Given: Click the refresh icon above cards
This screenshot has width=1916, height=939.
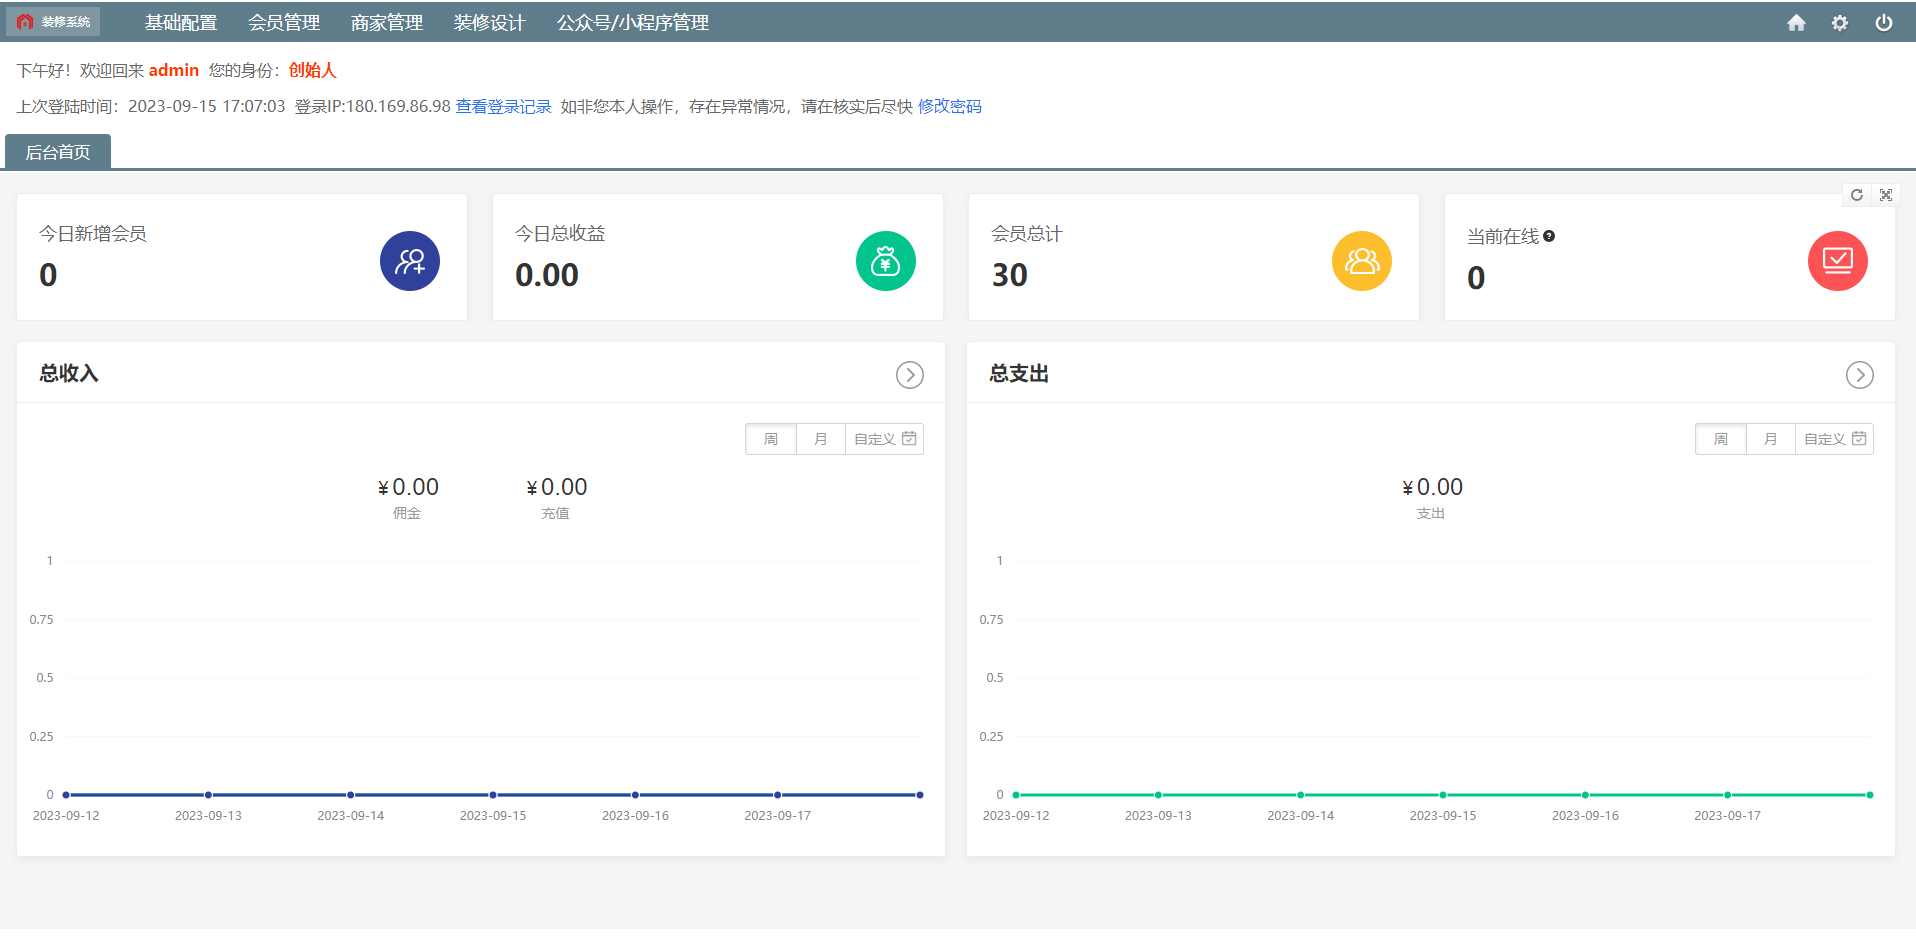Looking at the screenshot, I should pos(1857,195).
